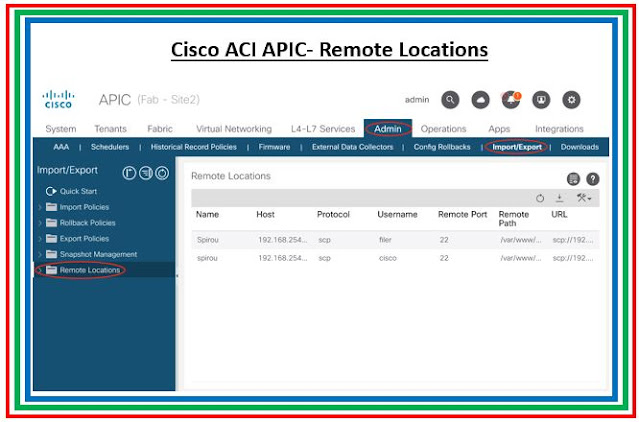
Task: Refresh the Remote Locations table
Action: click(x=540, y=198)
